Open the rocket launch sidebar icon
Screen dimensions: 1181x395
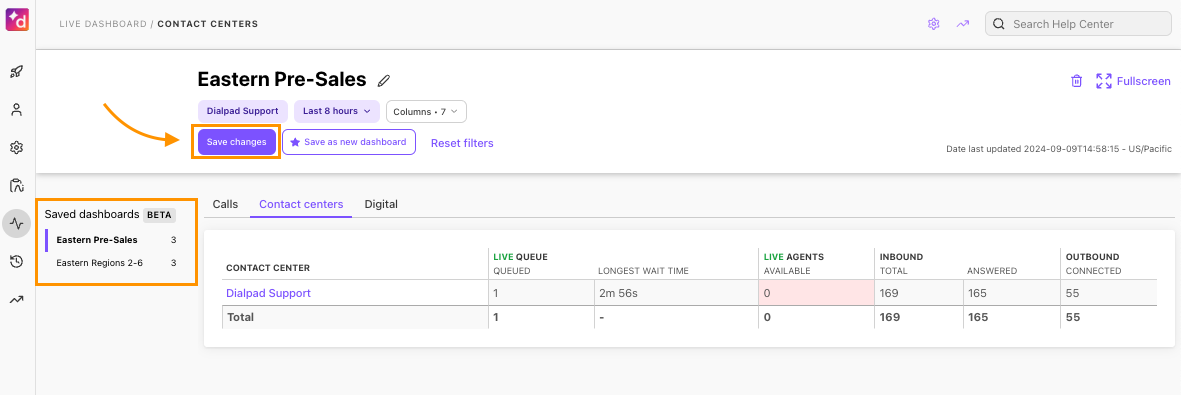(17, 72)
